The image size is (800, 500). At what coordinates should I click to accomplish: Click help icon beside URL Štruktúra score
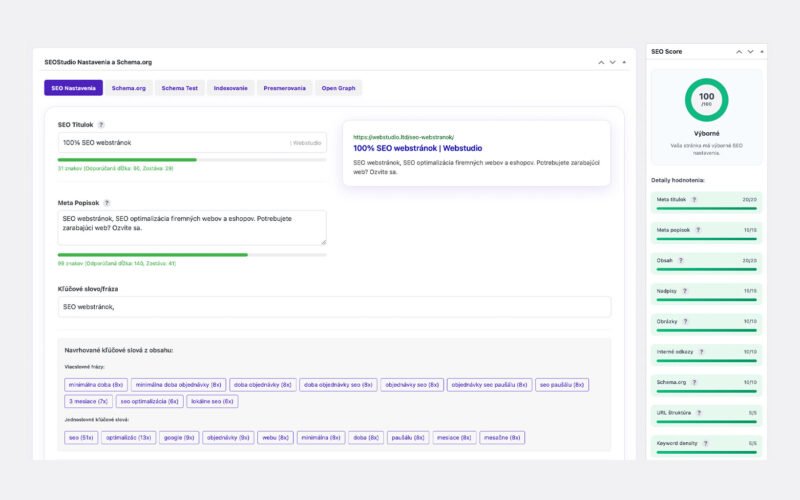tap(699, 413)
